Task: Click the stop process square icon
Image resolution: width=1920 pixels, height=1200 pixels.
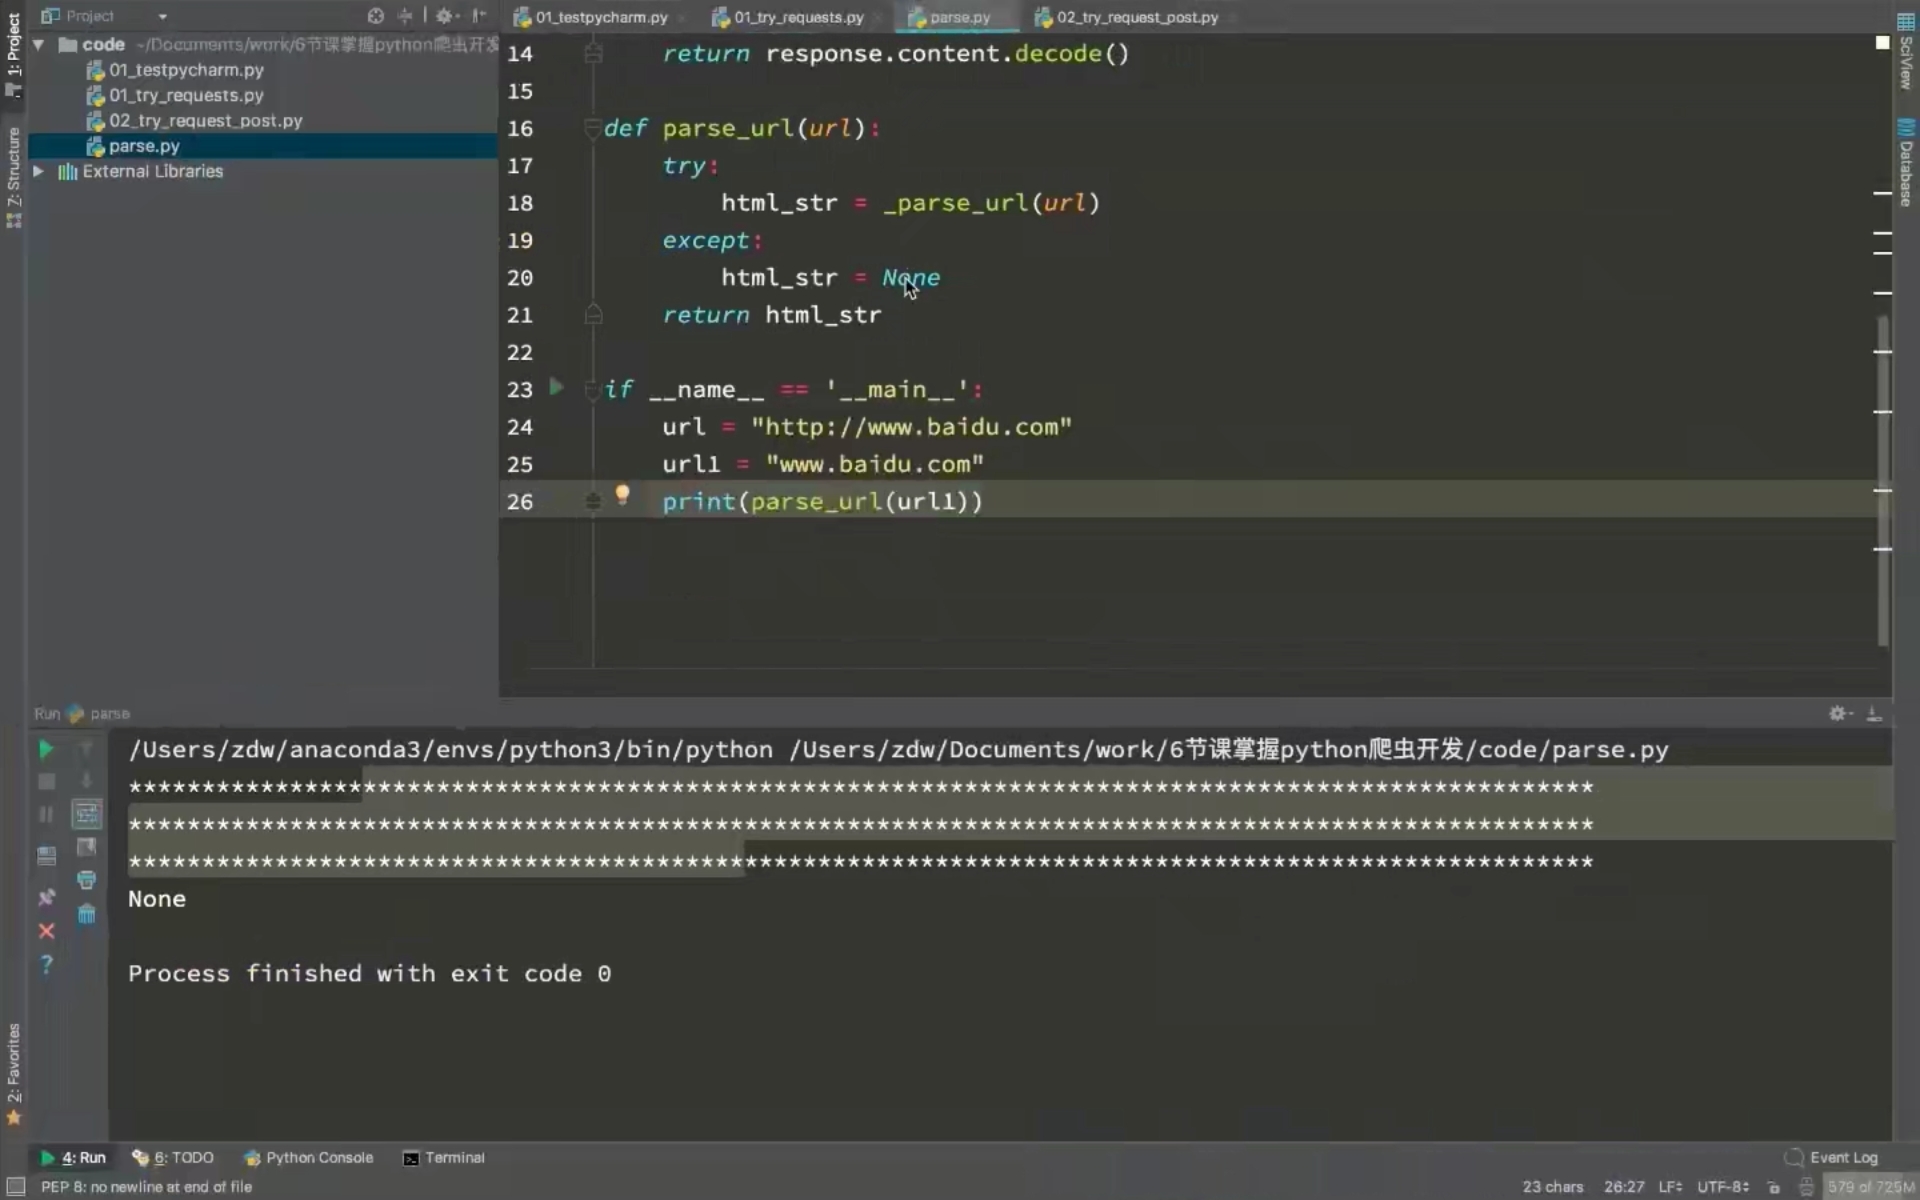Action: click(x=46, y=782)
